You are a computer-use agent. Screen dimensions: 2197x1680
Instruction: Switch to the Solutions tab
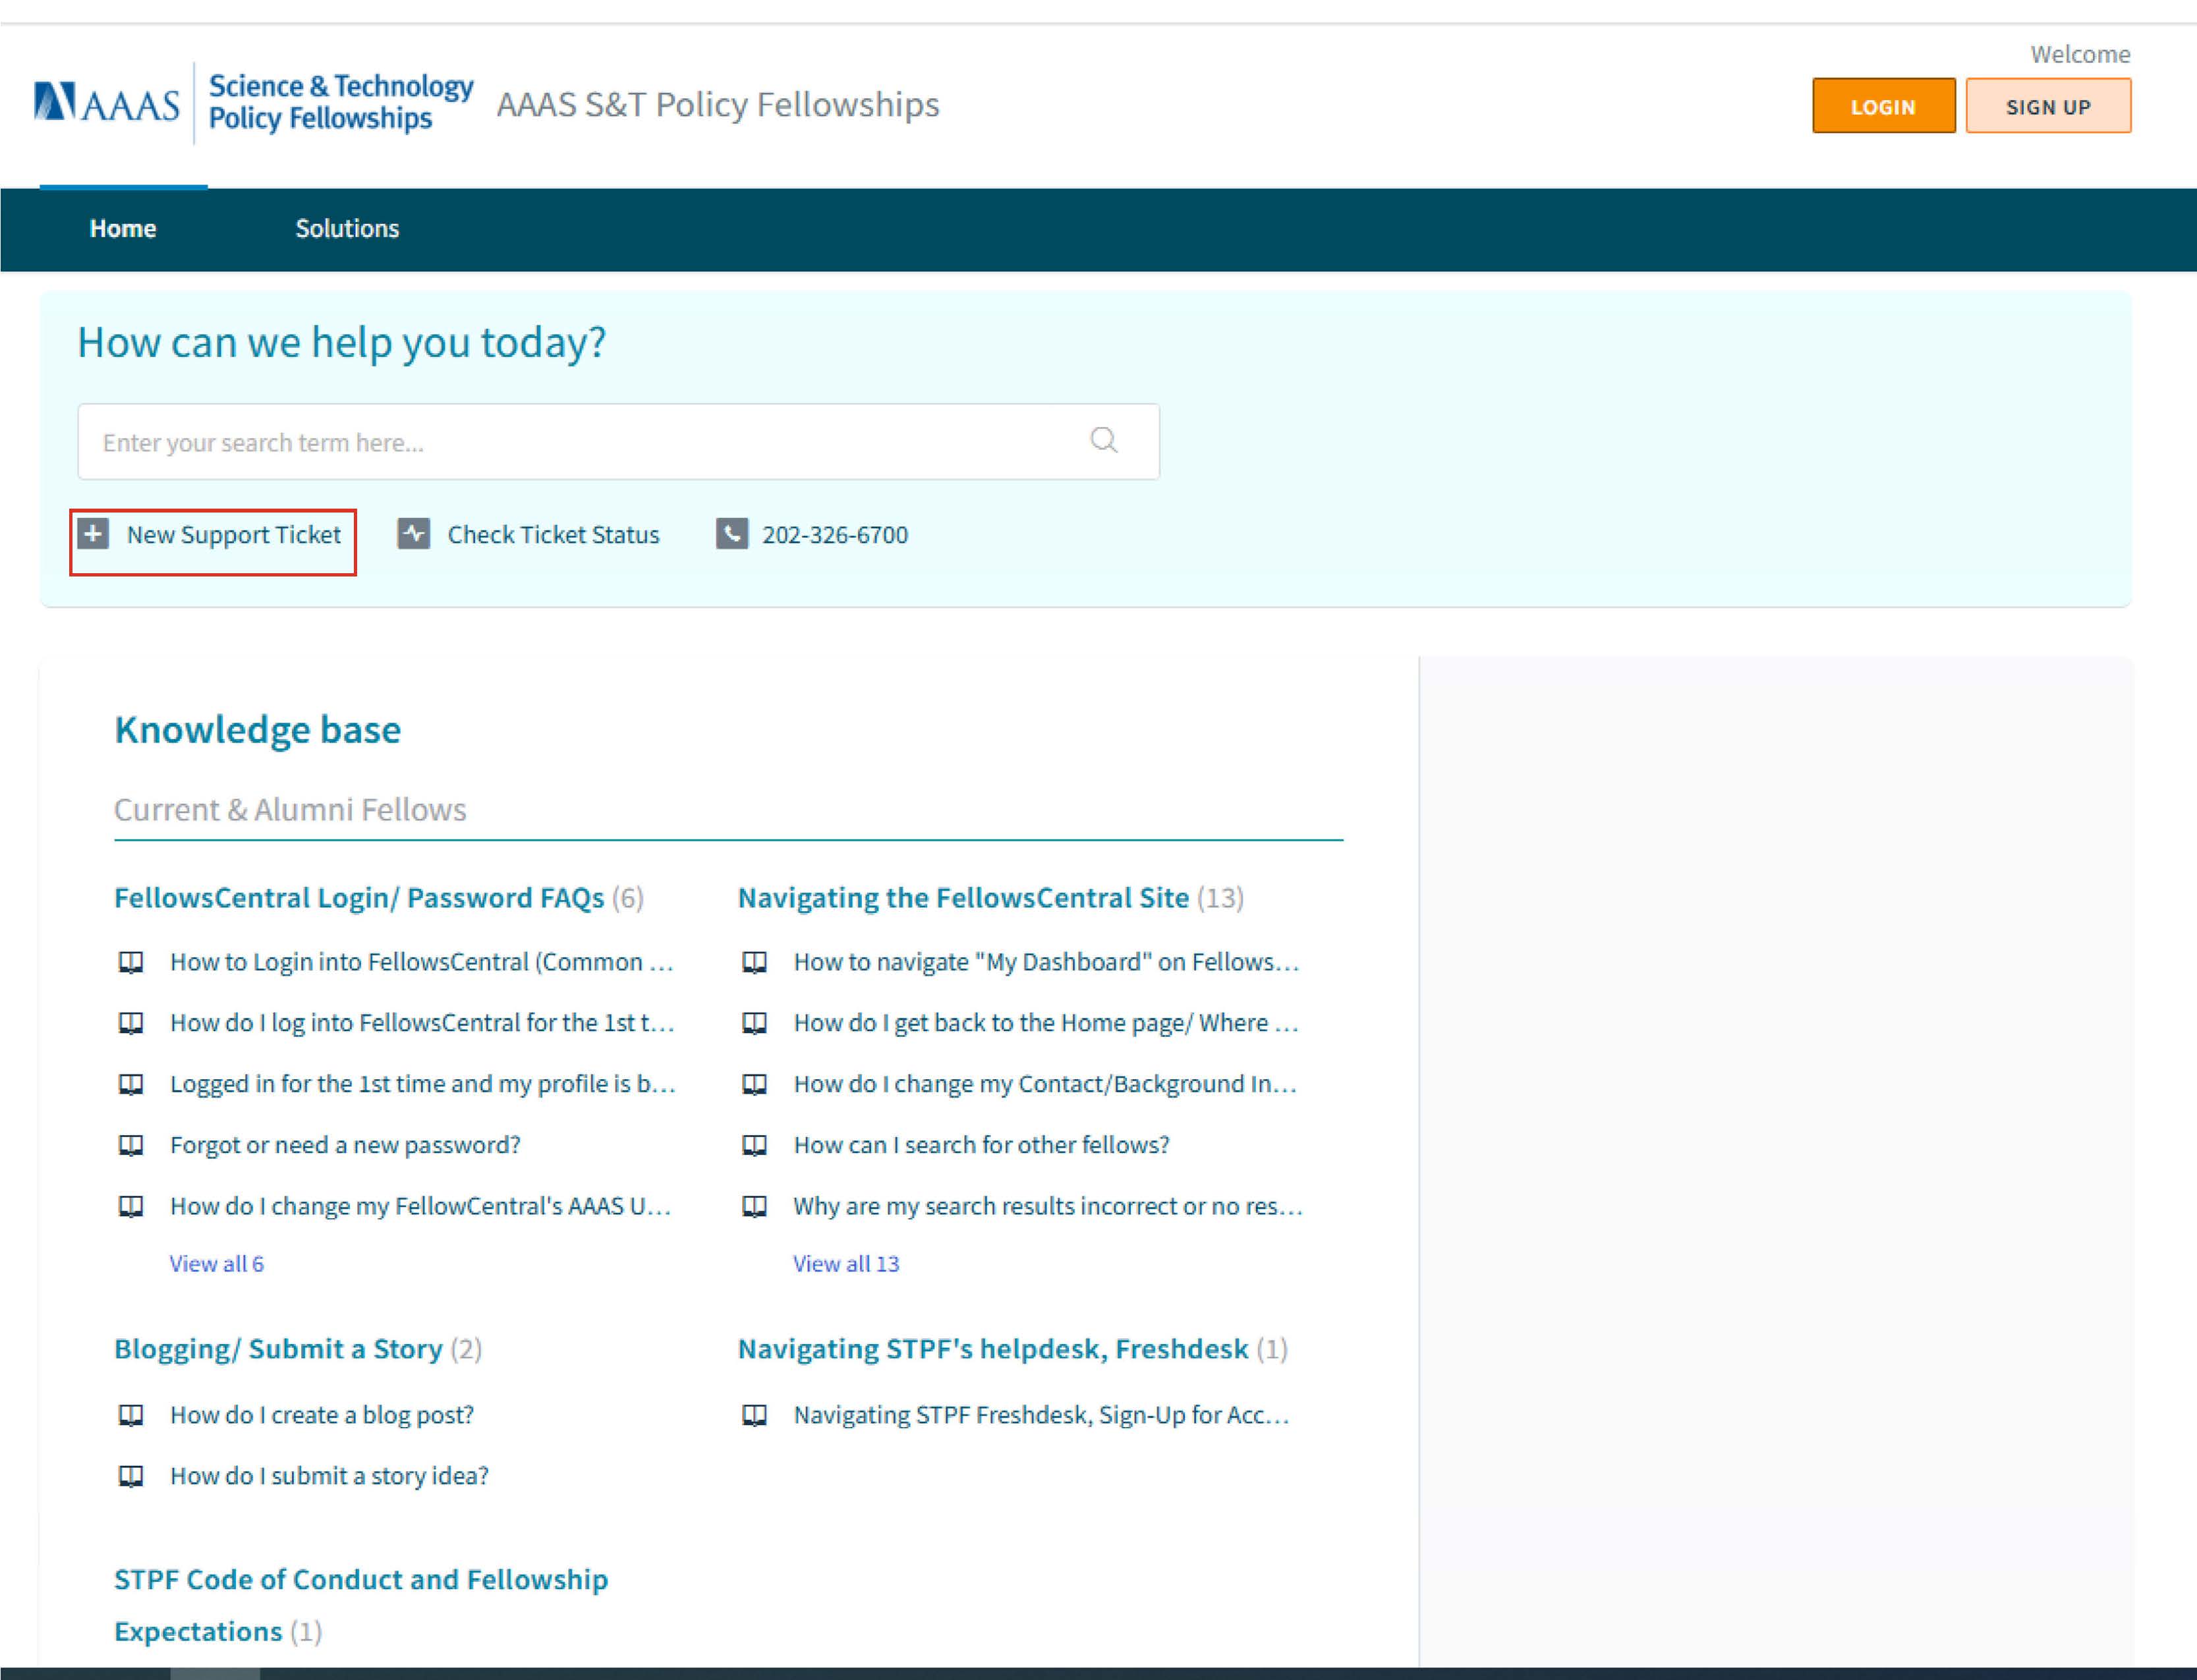pyautogui.click(x=347, y=229)
